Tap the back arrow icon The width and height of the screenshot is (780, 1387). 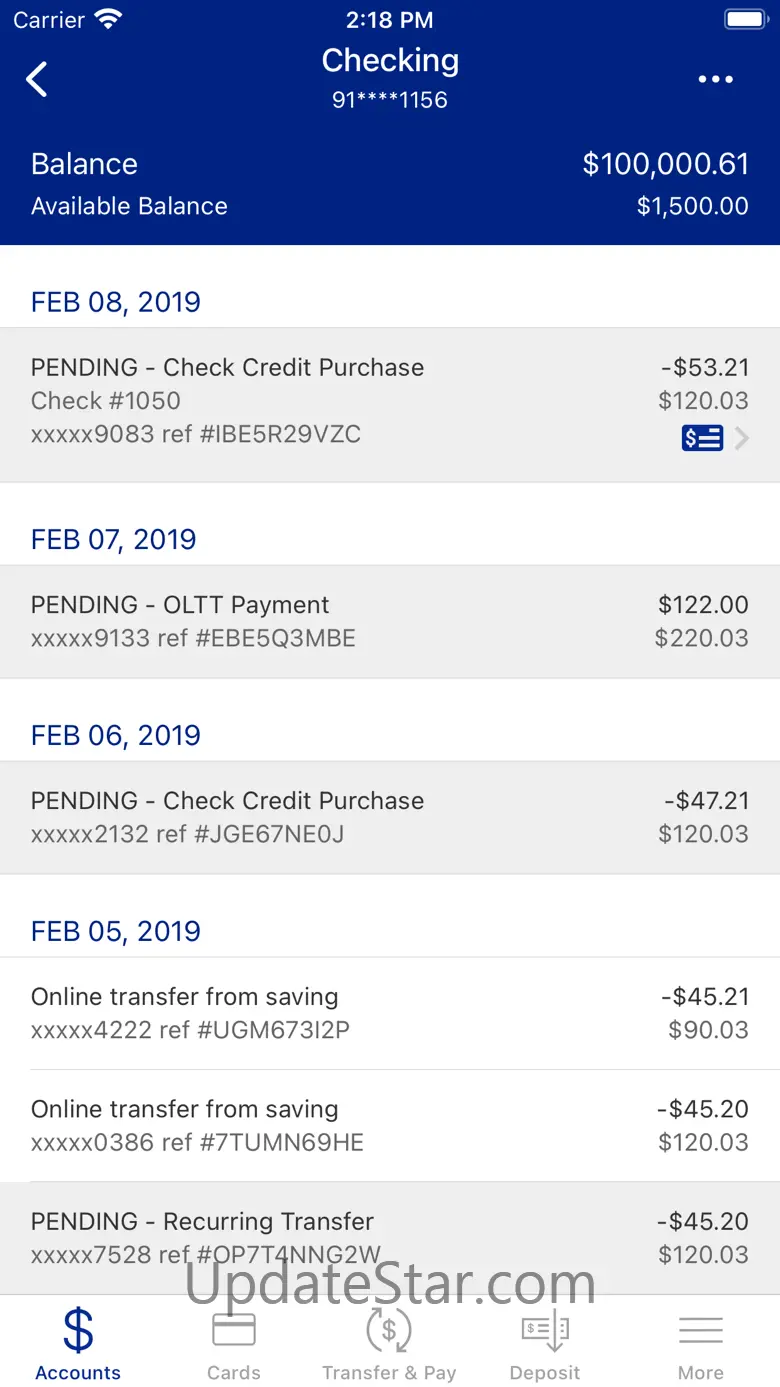(x=37, y=79)
